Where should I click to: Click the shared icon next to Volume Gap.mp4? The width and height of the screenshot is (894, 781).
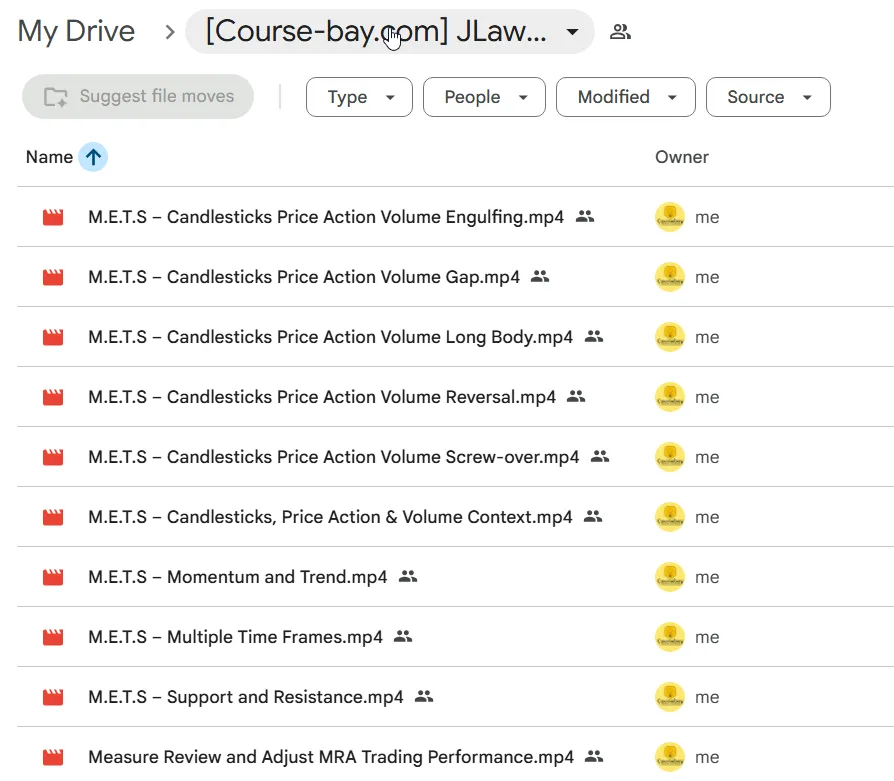tap(540, 276)
